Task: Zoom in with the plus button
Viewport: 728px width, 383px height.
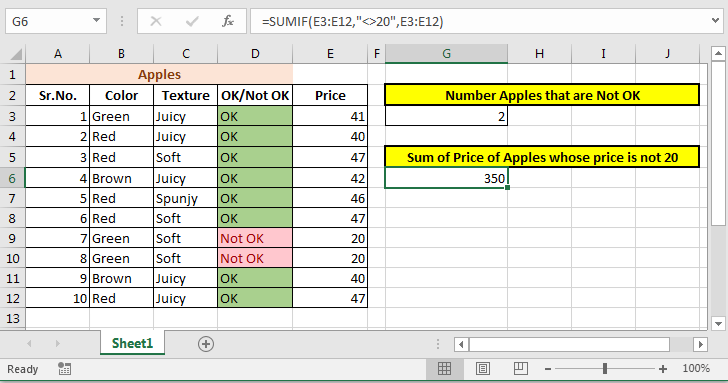Action: click(663, 369)
